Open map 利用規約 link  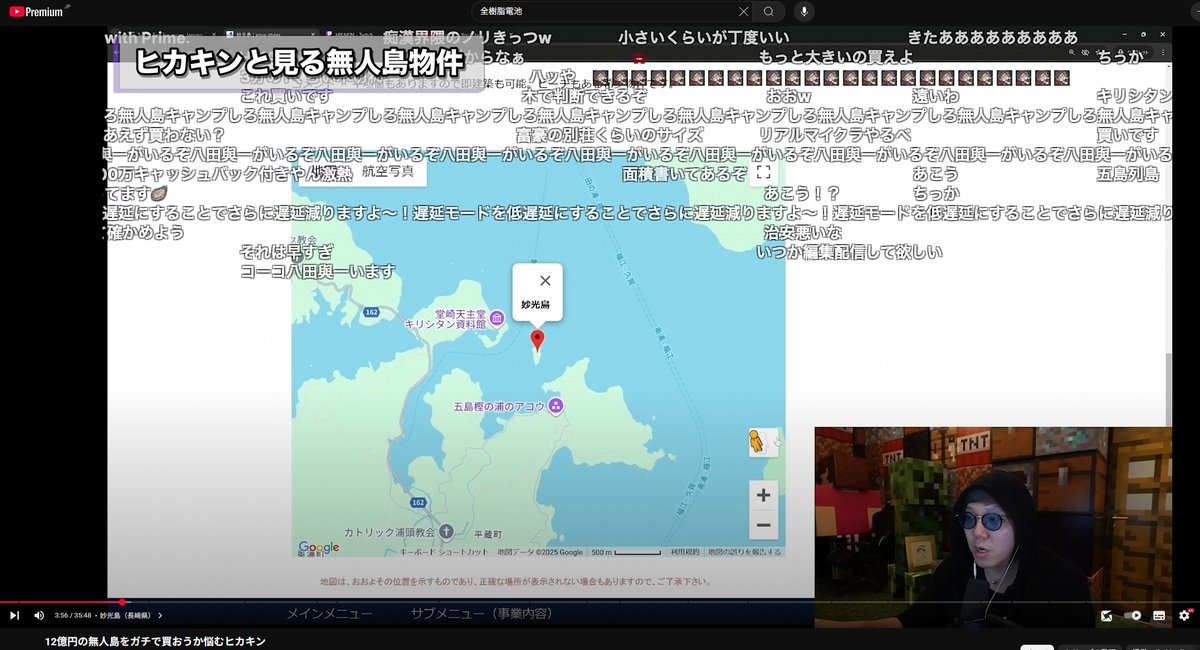point(685,552)
